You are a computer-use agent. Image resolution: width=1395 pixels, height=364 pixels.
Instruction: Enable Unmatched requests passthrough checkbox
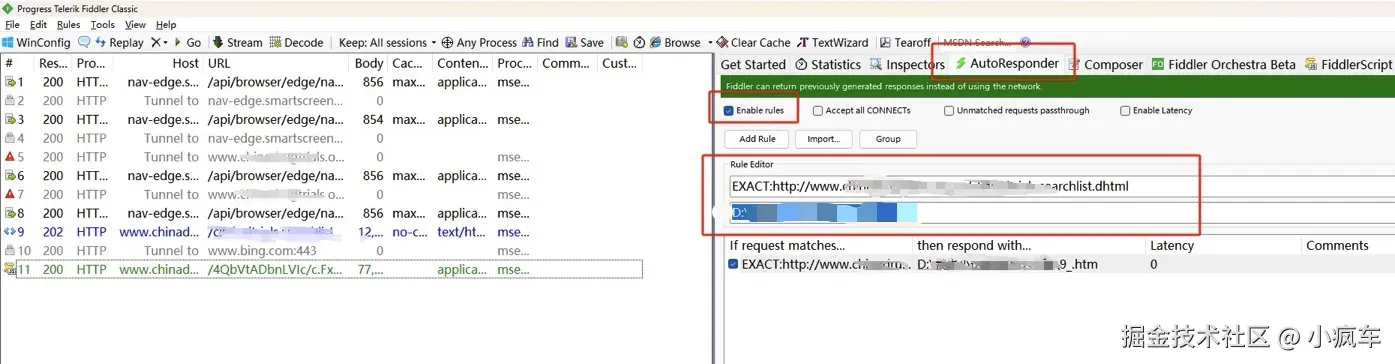tap(949, 111)
